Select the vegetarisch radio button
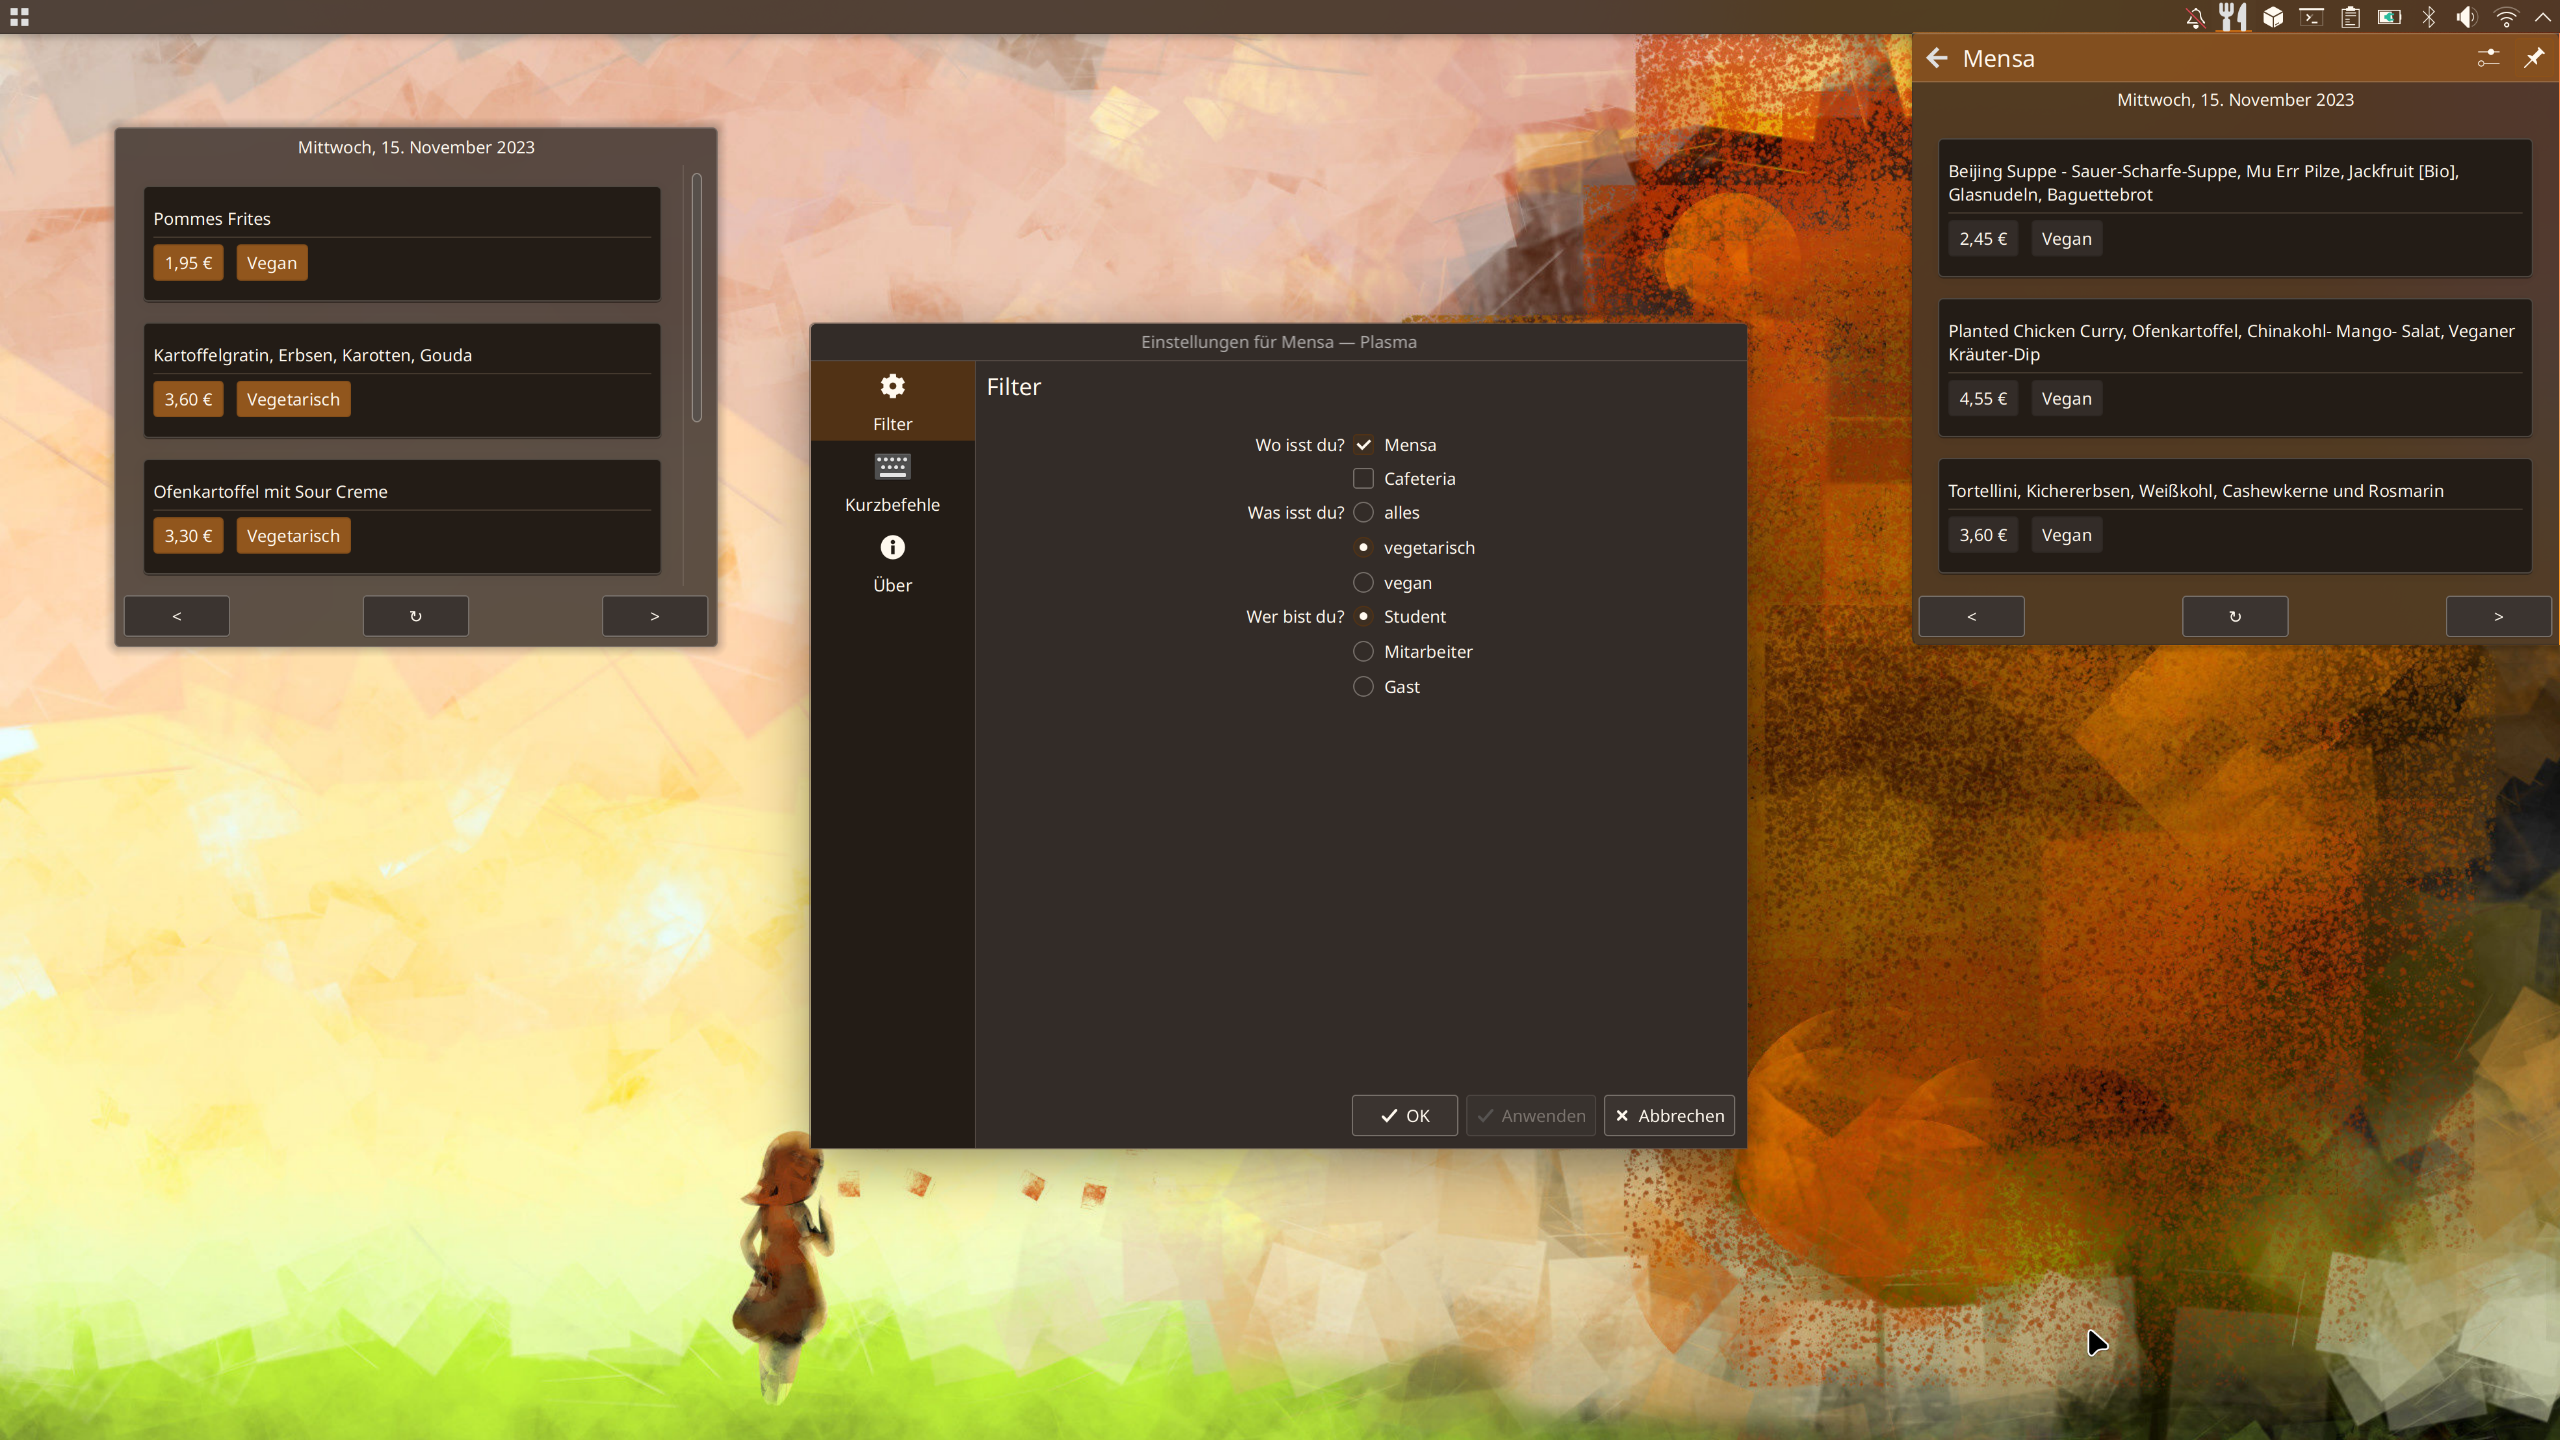The image size is (2560, 1440). point(1363,548)
